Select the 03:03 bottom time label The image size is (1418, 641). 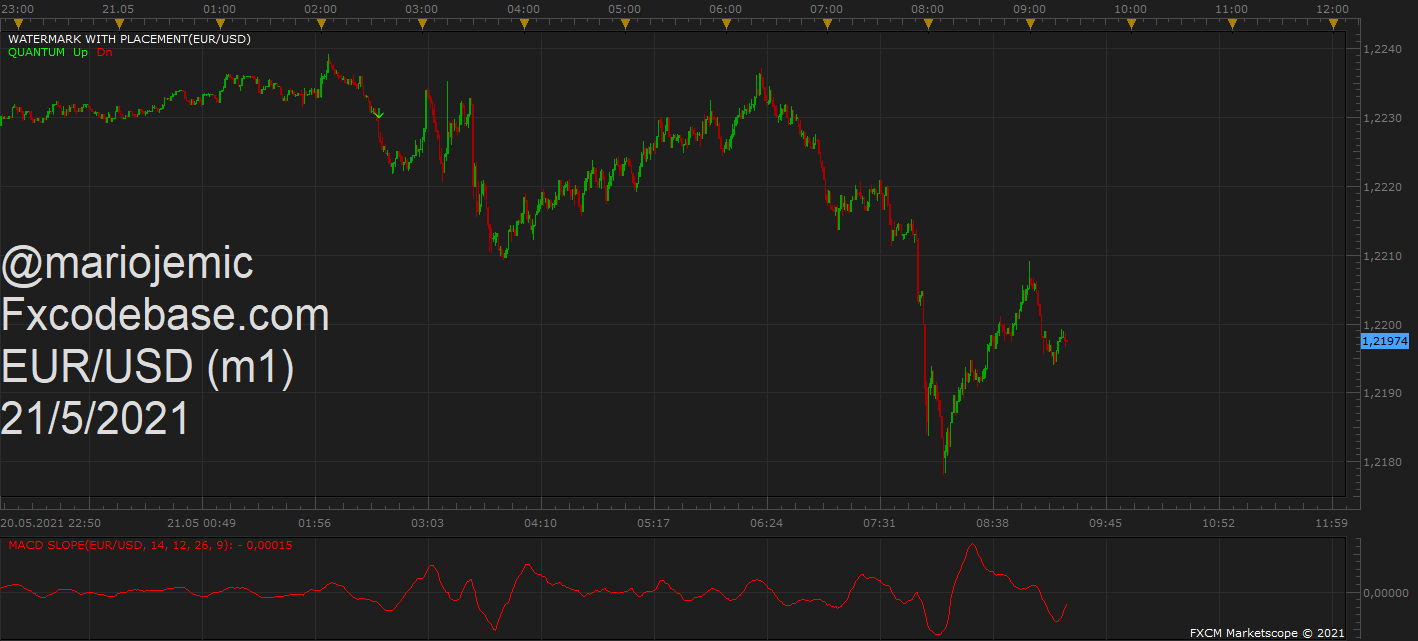(428, 522)
